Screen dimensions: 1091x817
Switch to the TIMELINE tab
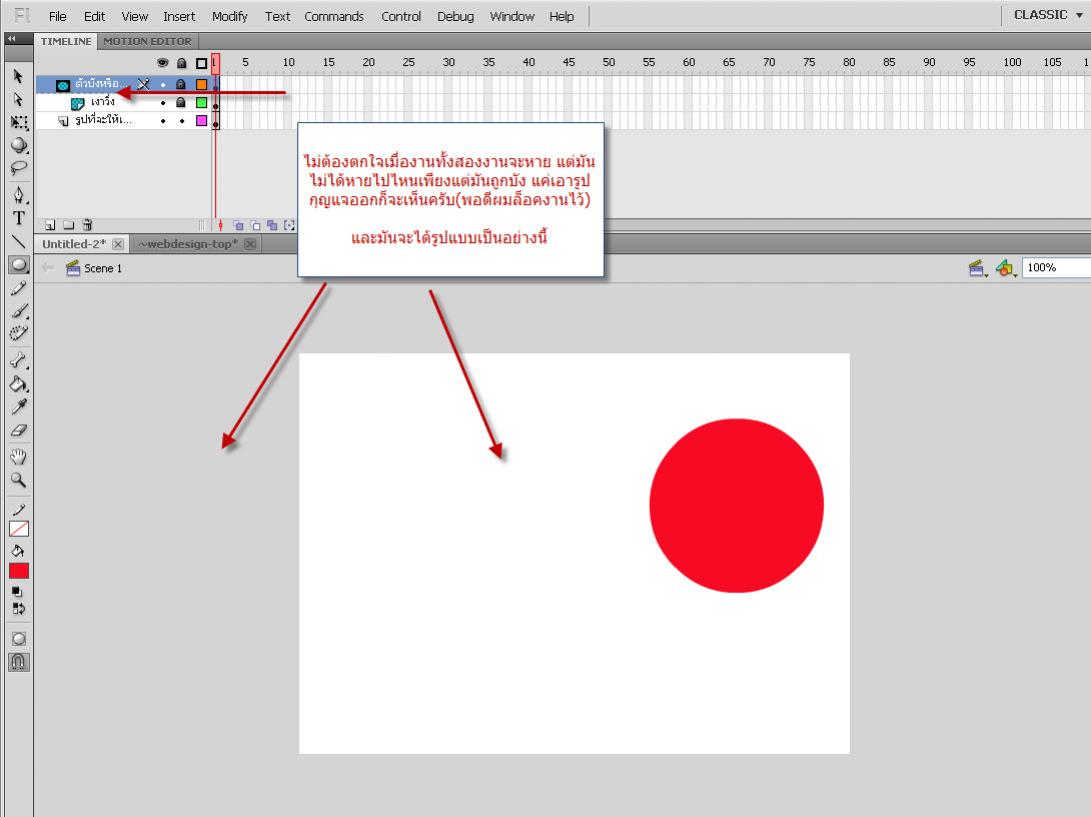[x=66, y=41]
